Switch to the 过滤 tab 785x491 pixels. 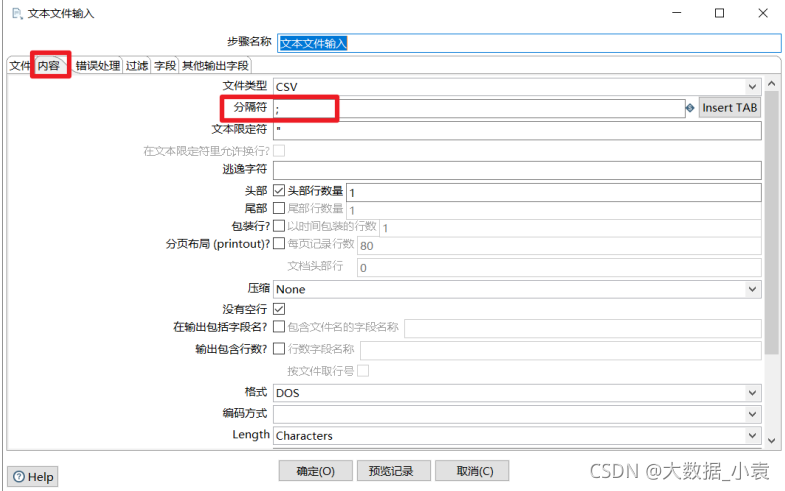(x=137, y=66)
